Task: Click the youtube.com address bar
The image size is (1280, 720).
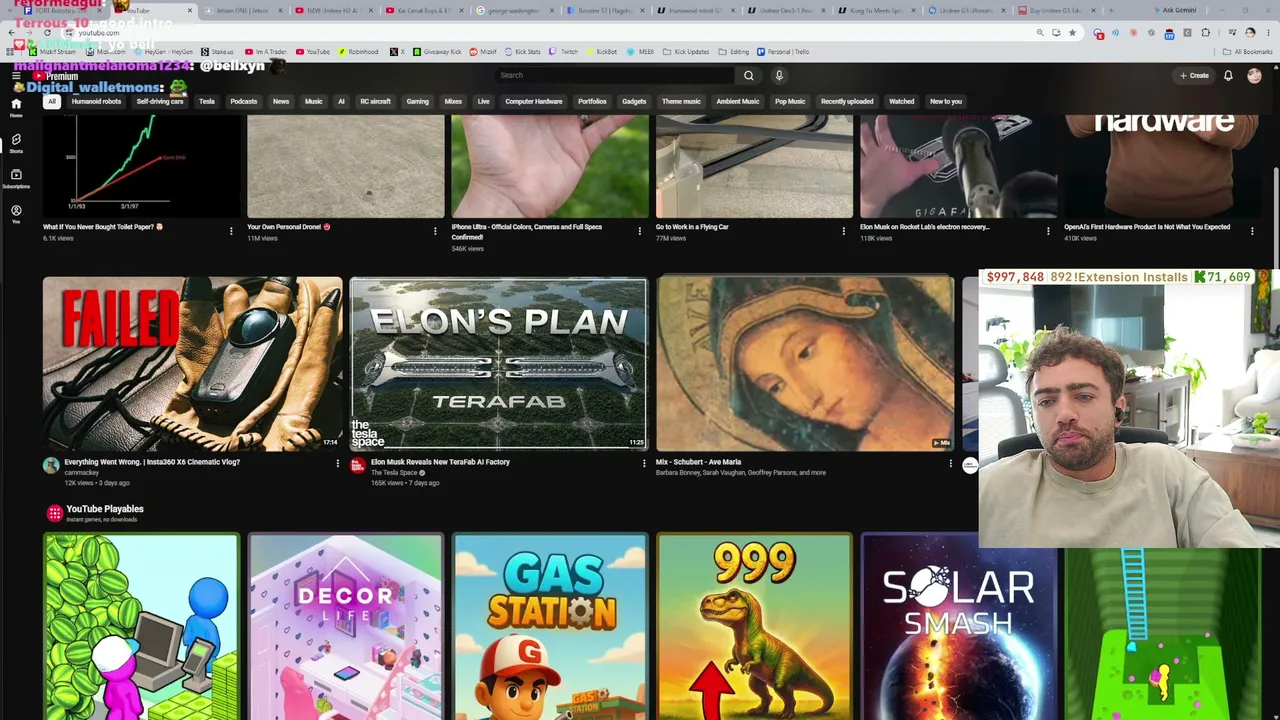Action: tap(550, 33)
